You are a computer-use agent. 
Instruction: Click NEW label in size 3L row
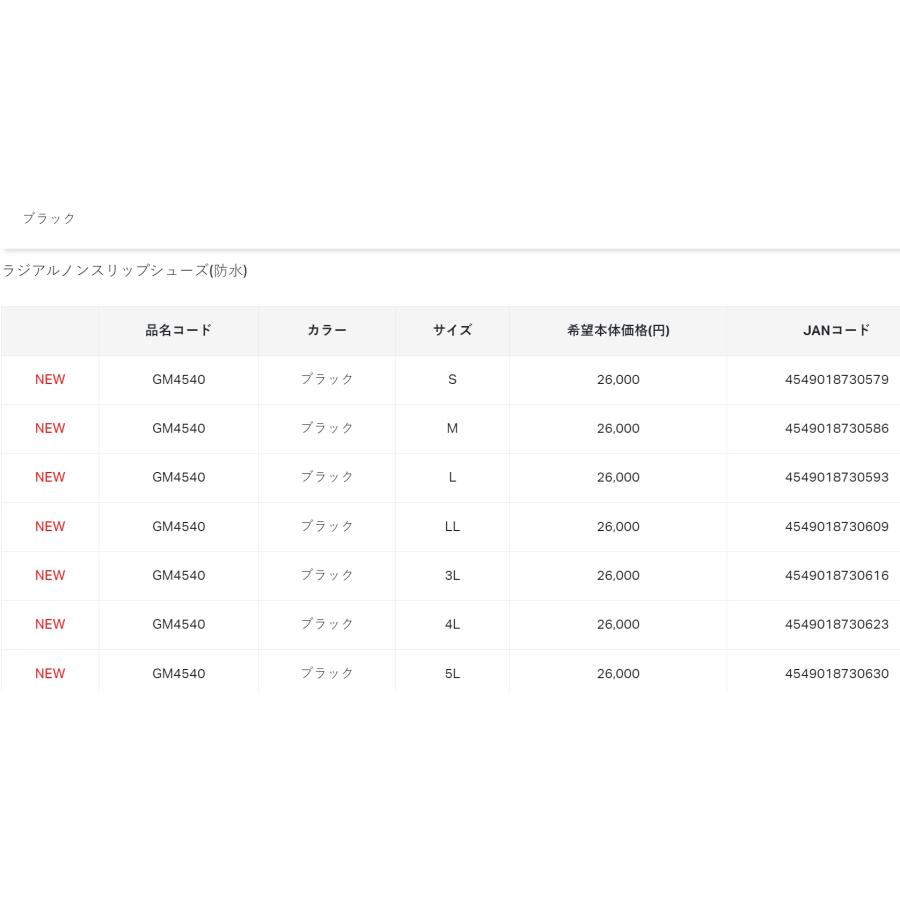point(50,575)
